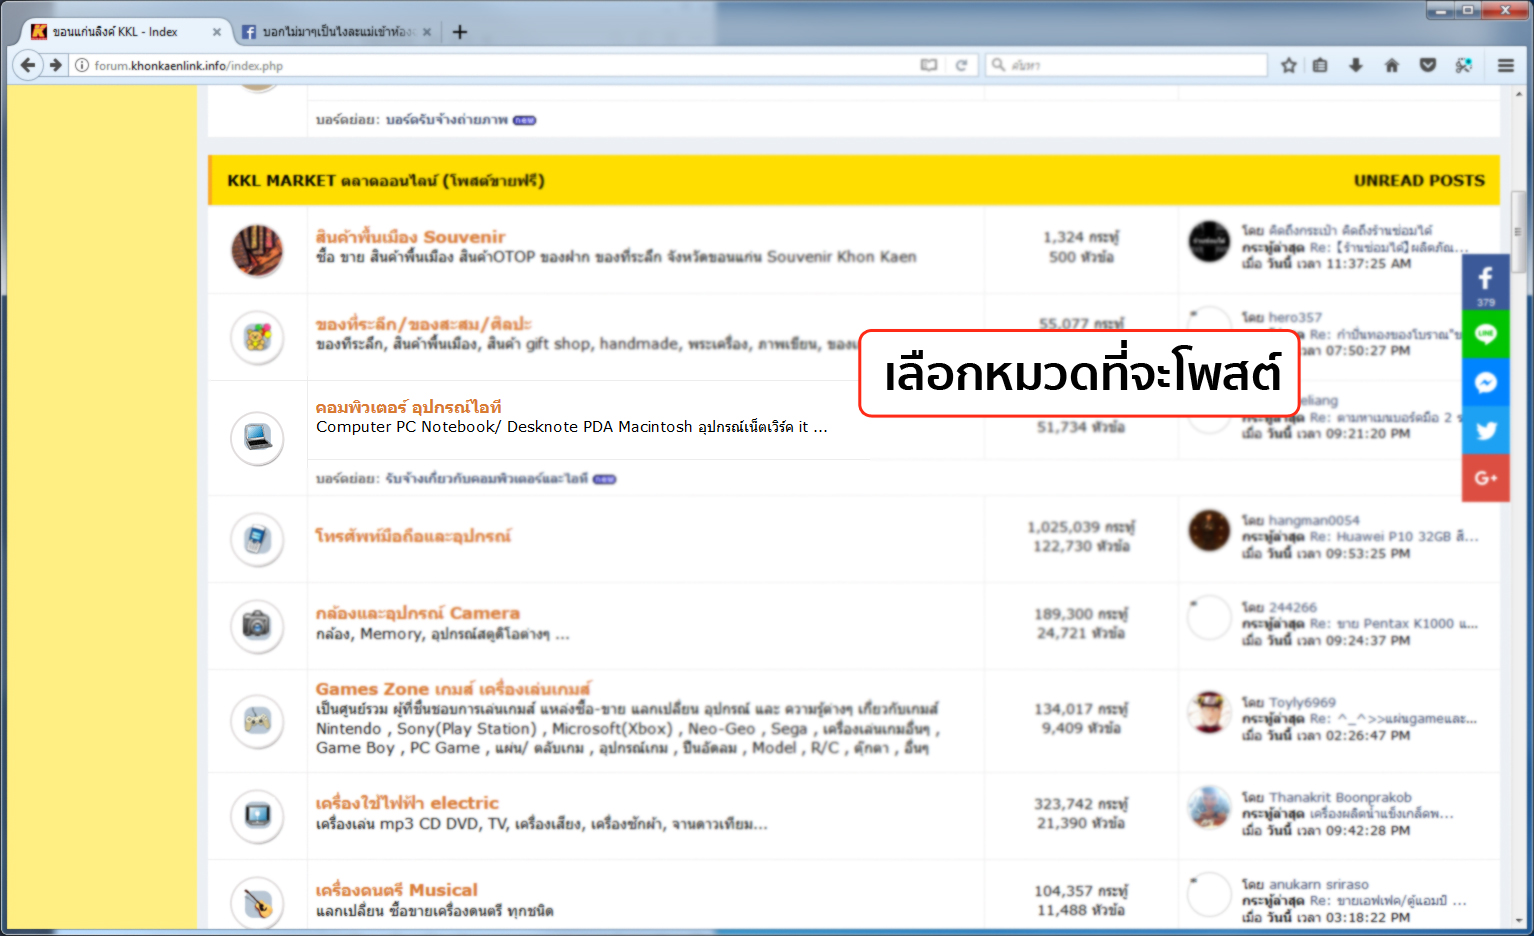1534x936 pixels.
Task: Bookmark this page with star icon
Action: [x=1289, y=65]
